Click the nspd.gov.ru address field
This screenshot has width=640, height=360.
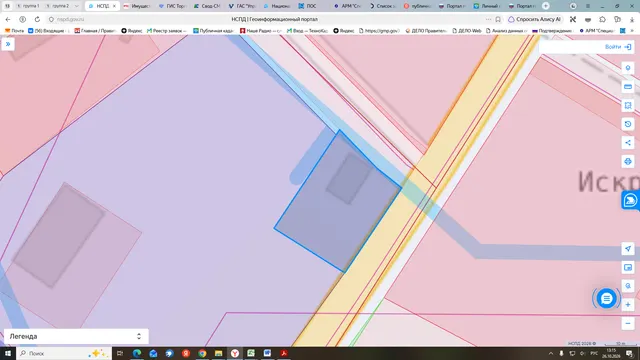pos(70,19)
